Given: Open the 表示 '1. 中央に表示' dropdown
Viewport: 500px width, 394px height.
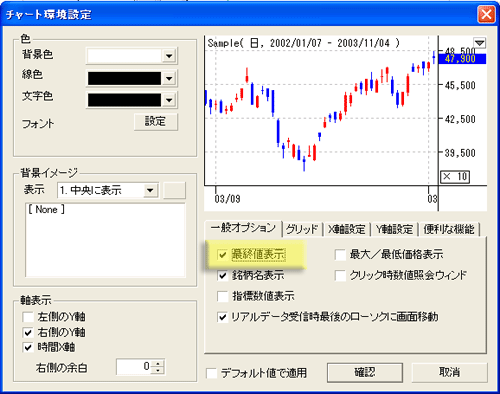Looking at the screenshot, I should pyautogui.click(x=150, y=190).
